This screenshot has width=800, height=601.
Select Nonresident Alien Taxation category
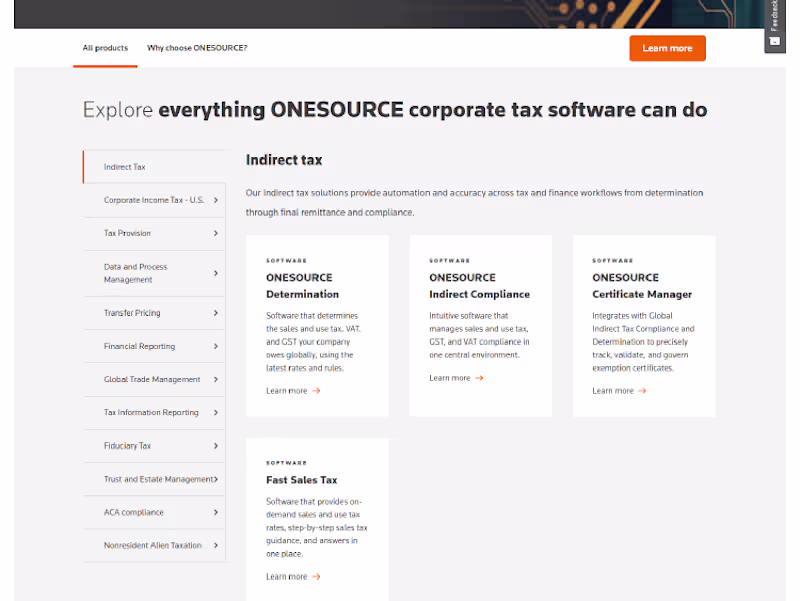(154, 545)
